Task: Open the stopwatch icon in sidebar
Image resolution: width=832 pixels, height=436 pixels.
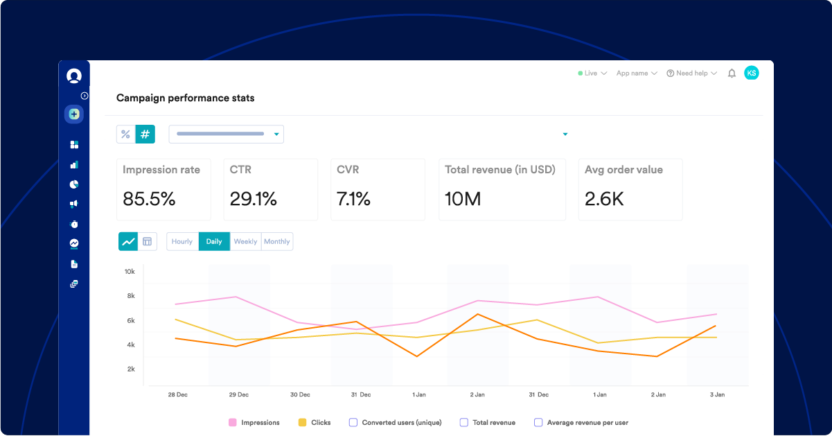Action: (x=74, y=224)
